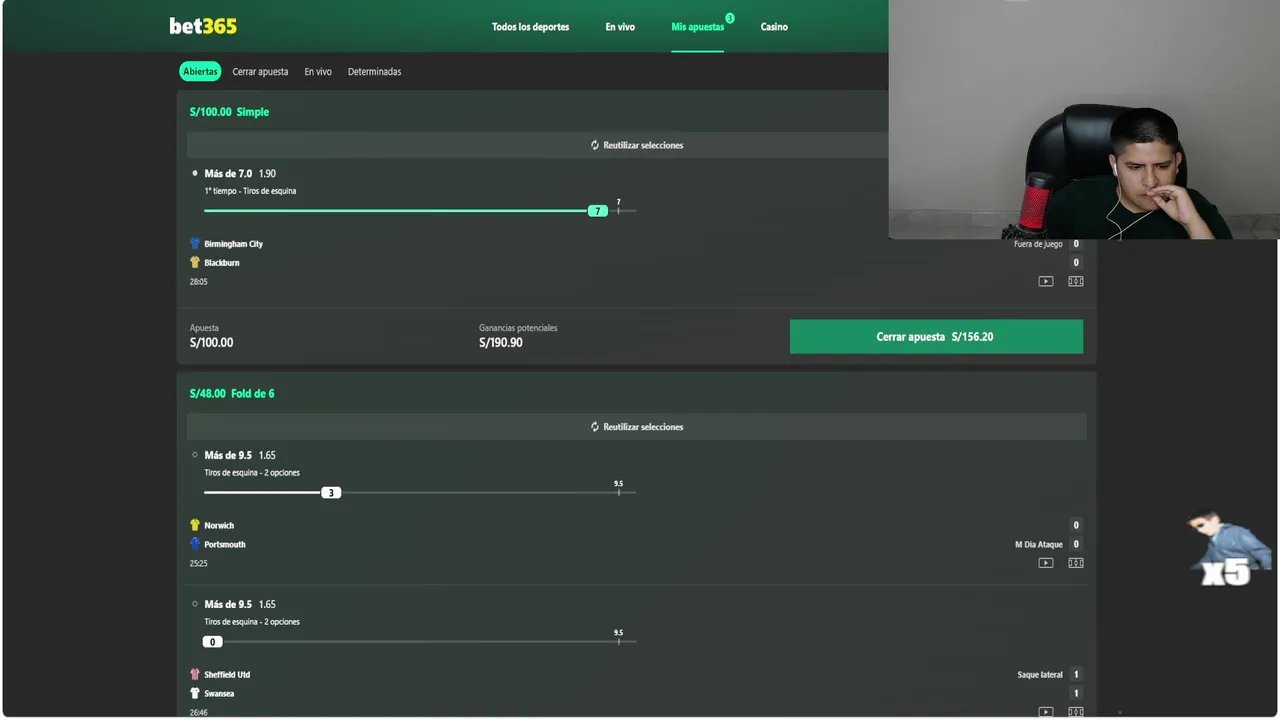Screen dimensions: 1280x720
Task: Click Swansea shirt icon
Action: click(x=195, y=694)
